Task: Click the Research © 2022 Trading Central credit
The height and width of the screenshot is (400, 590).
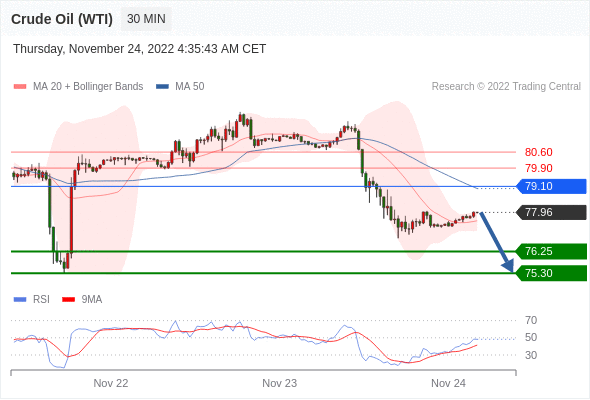Action: pyautogui.click(x=506, y=87)
